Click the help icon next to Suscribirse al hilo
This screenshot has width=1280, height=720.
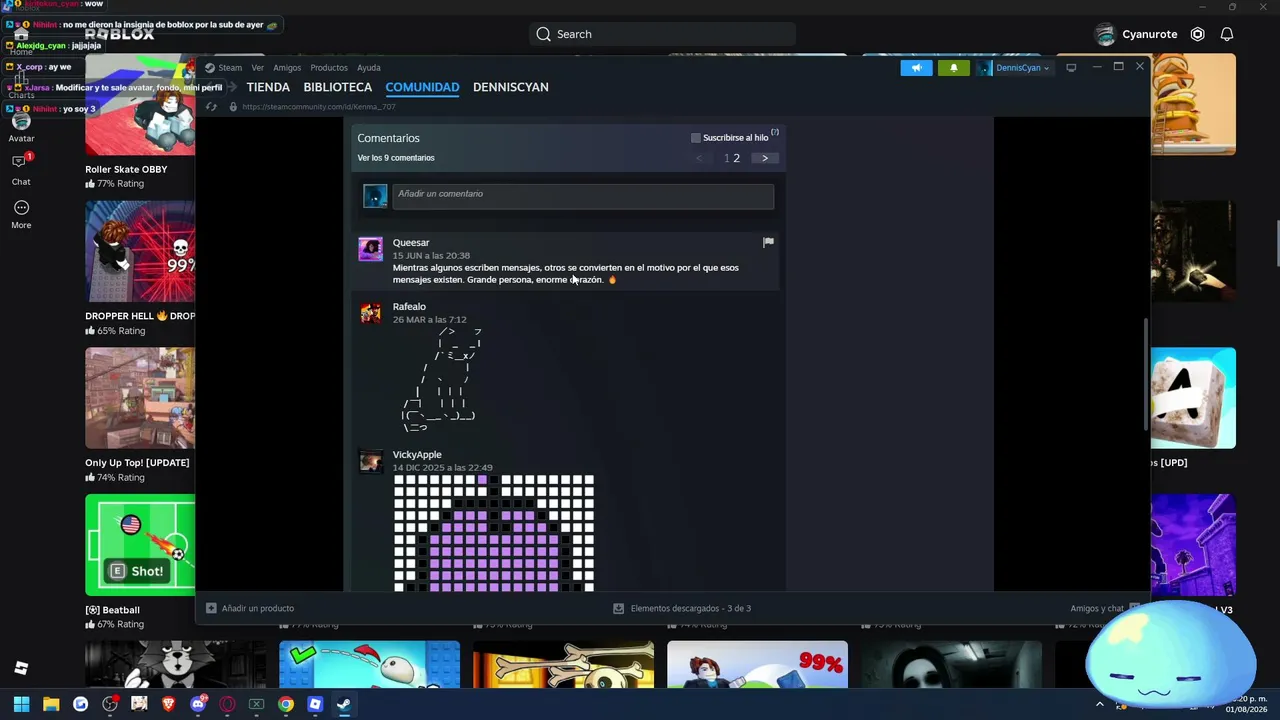click(x=774, y=132)
